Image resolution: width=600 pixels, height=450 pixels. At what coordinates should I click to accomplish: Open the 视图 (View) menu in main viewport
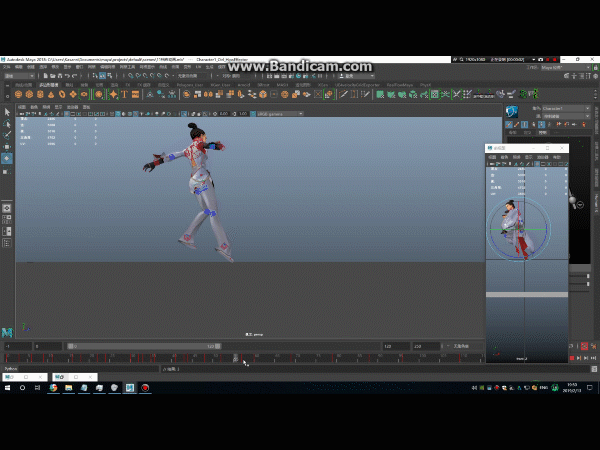click(x=22, y=107)
